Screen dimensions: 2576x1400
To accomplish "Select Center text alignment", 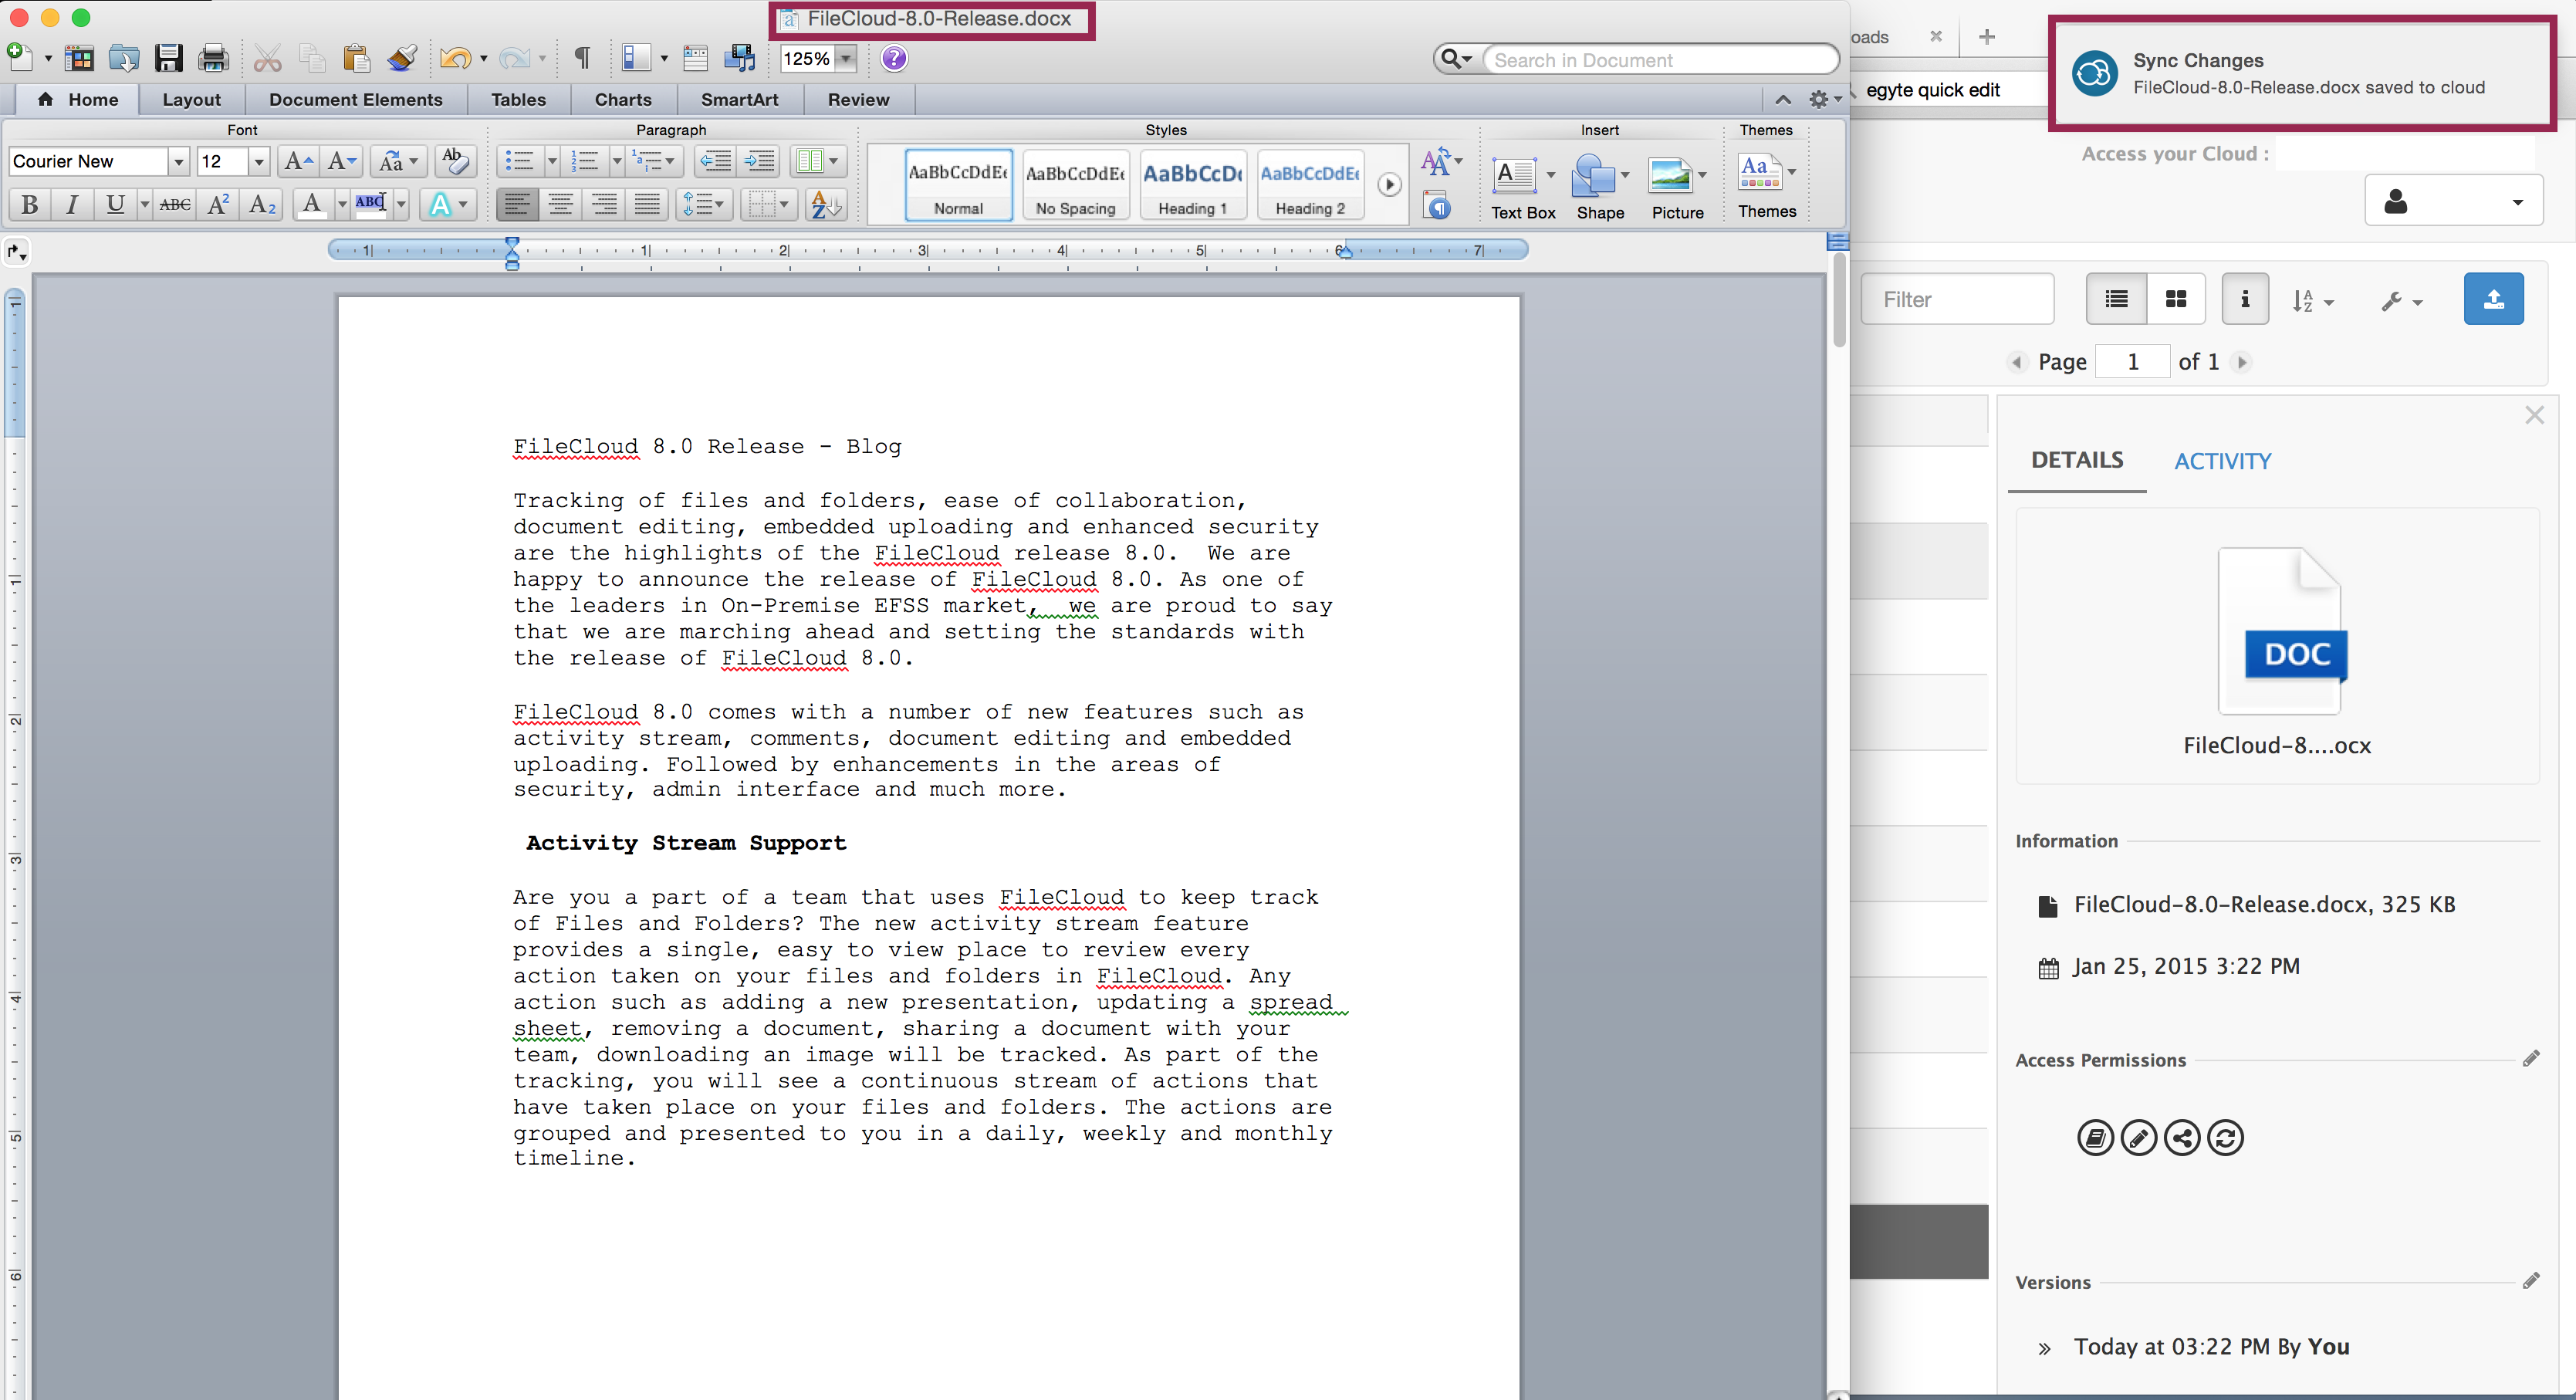I will pos(560,205).
